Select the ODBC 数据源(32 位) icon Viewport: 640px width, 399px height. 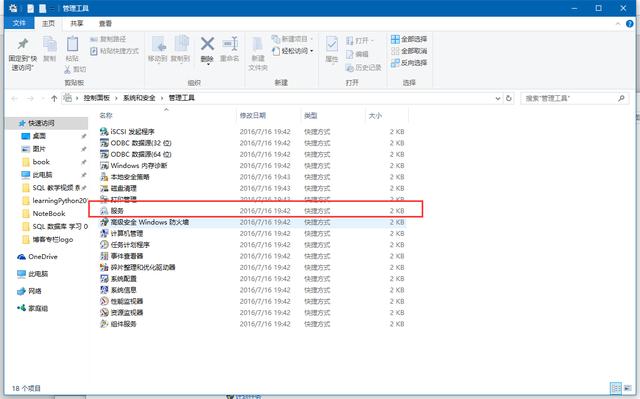[104, 143]
